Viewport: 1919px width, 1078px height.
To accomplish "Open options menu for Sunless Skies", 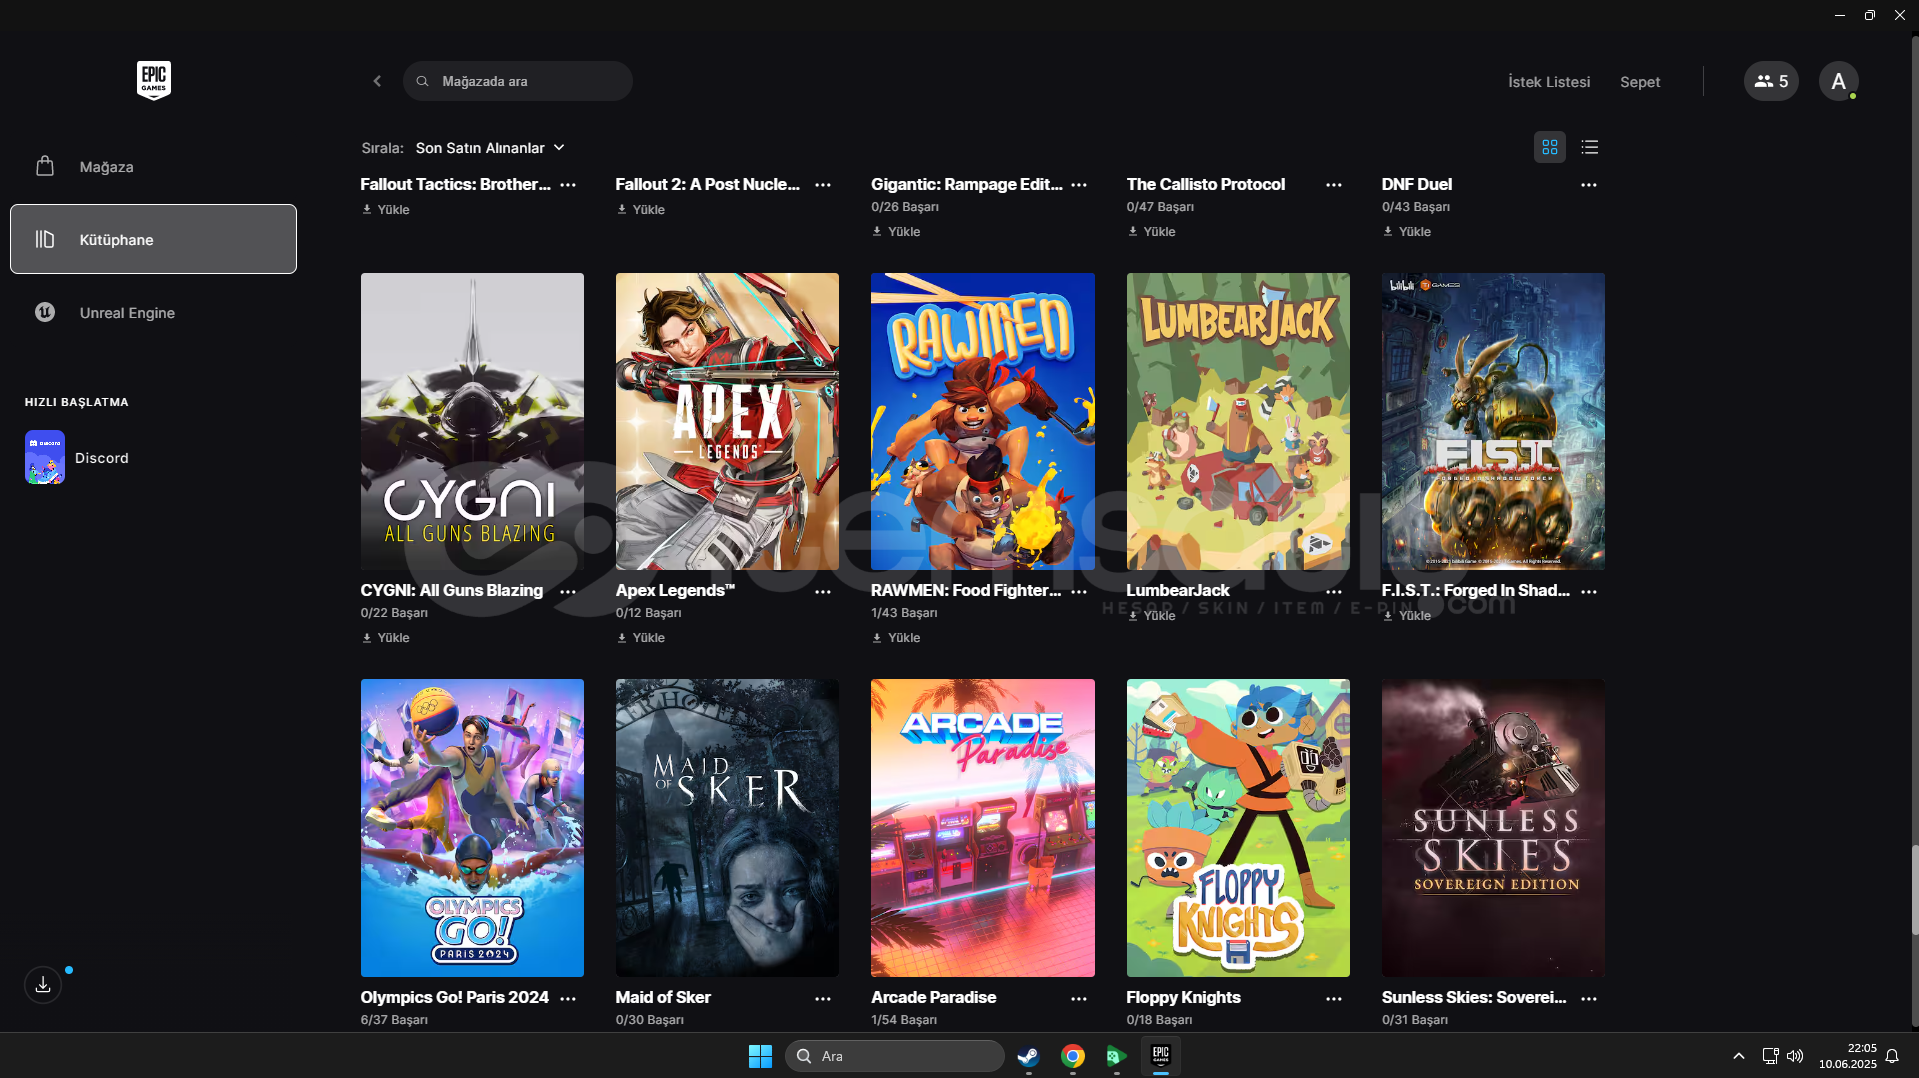I will tap(1589, 998).
